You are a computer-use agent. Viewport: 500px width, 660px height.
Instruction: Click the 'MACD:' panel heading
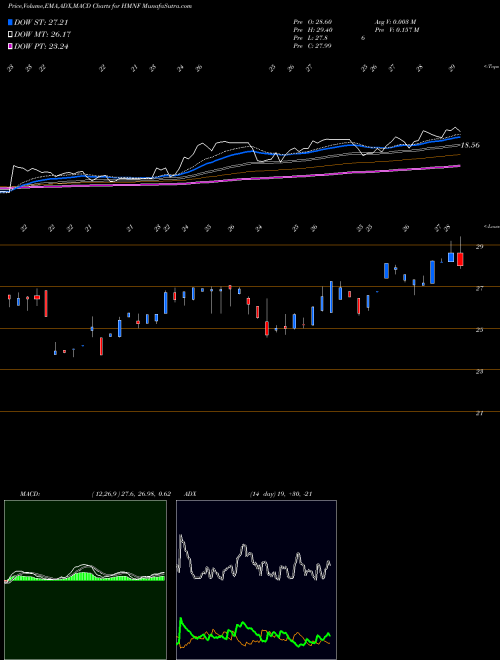pyautogui.click(x=29, y=494)
